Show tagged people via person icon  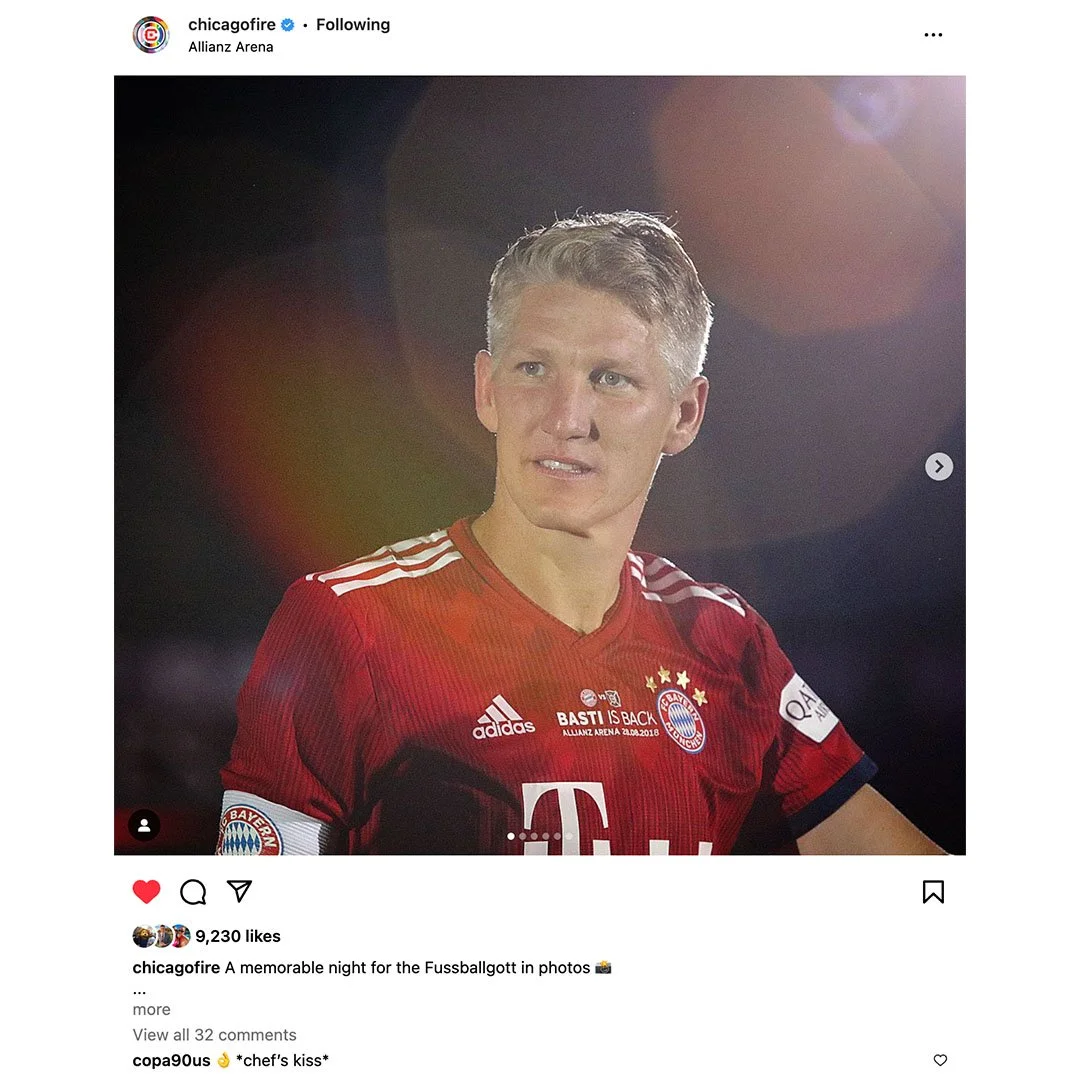coord(144,824)
